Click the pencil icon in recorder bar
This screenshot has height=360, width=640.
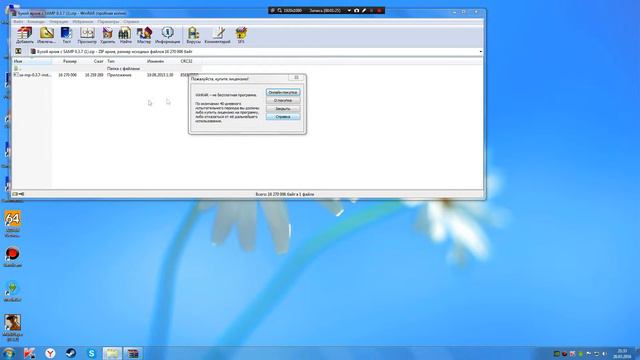[364, 11]
